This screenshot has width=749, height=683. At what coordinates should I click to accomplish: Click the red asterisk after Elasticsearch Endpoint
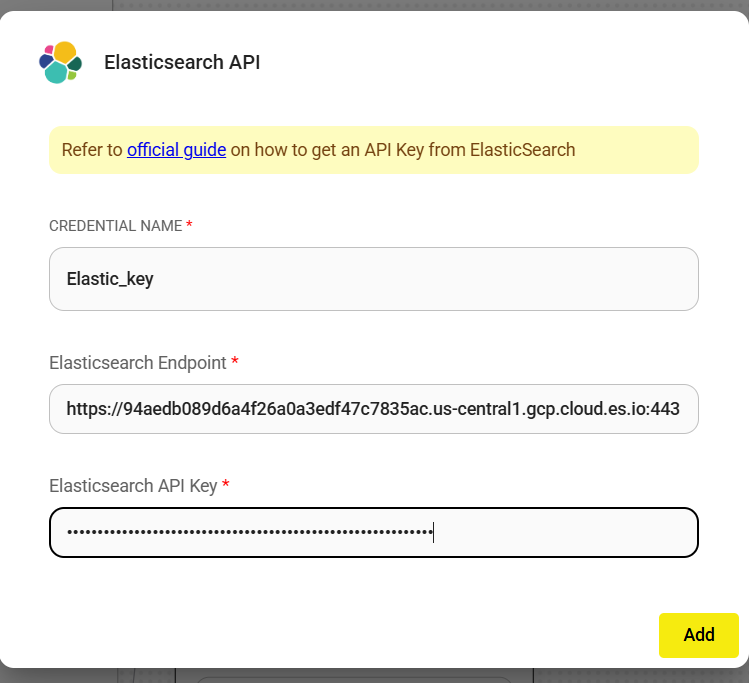(x=235, y=363)
